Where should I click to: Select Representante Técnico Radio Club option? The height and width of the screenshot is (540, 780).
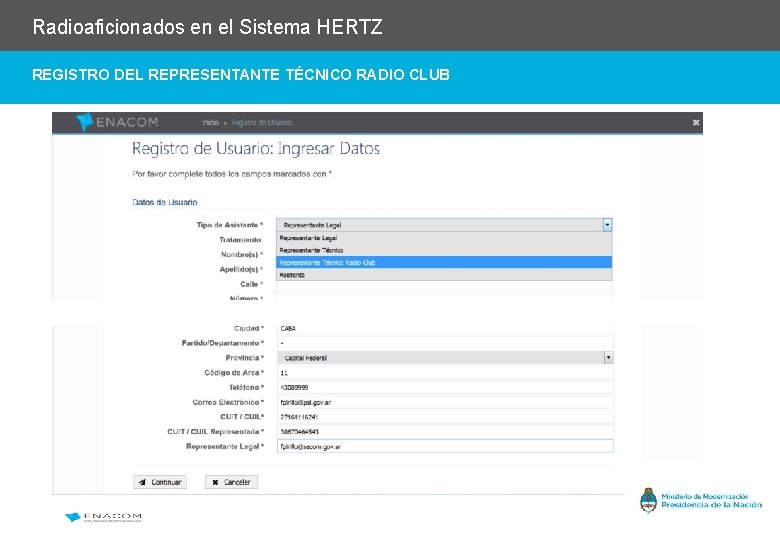[x=444, y=263]
